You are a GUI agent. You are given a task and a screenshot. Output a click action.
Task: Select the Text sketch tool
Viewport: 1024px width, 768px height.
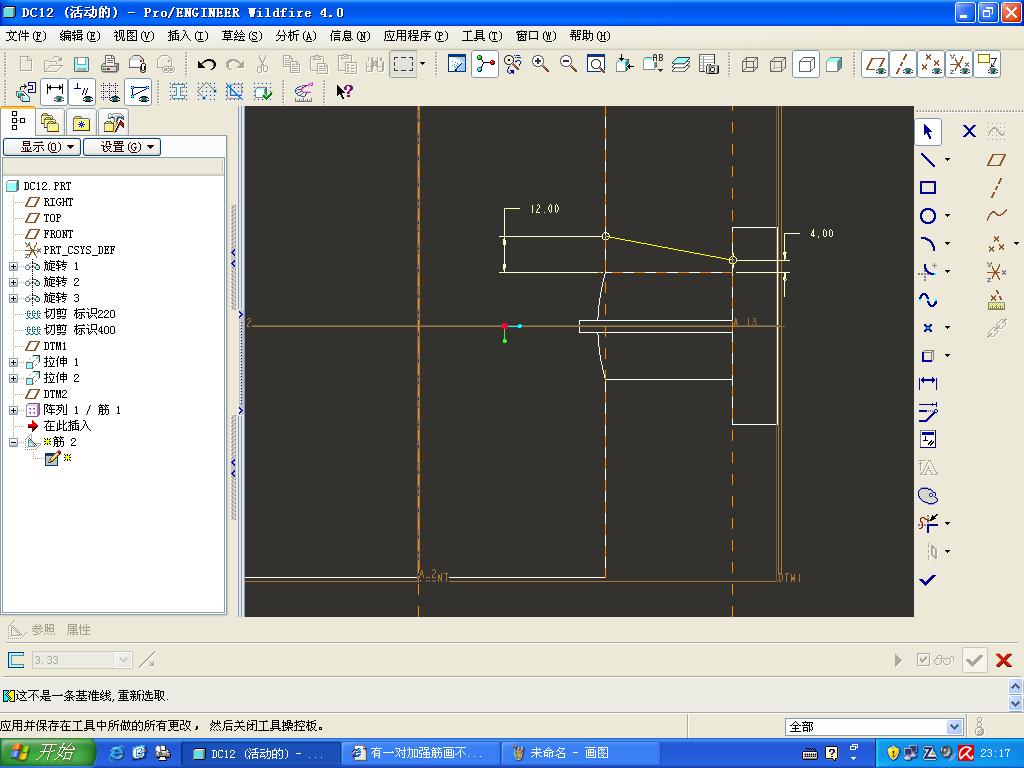927,468
